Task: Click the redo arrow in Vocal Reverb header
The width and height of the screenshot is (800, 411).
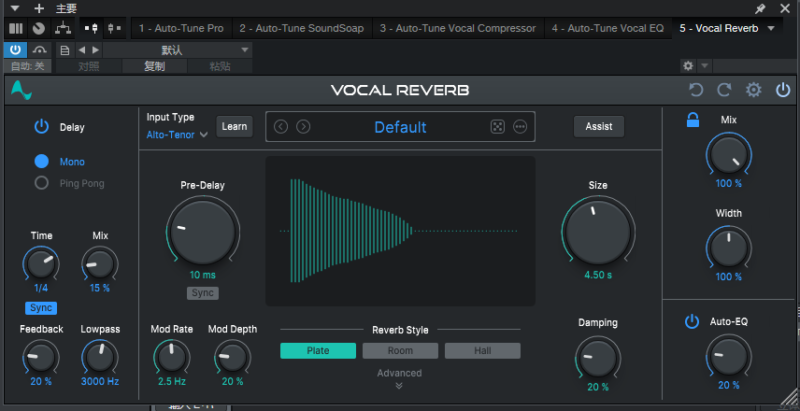Action: [725, 90]
